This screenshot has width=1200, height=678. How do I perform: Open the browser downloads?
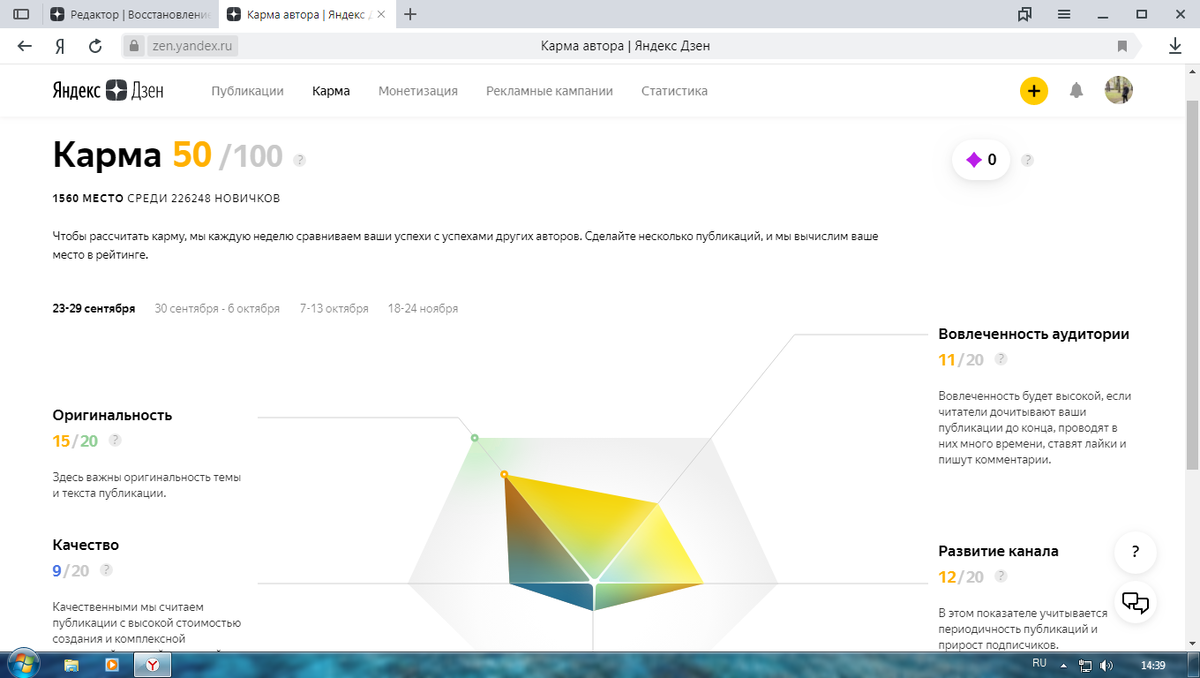[x=1175, y=46]
